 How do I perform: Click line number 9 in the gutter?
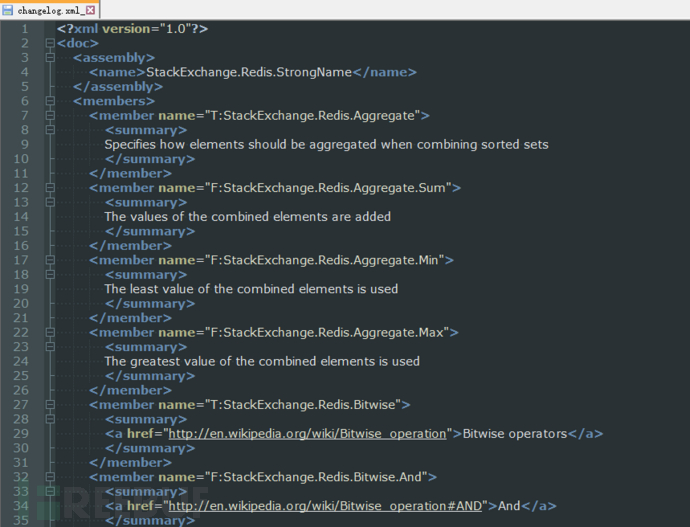[x=25, y=145]
